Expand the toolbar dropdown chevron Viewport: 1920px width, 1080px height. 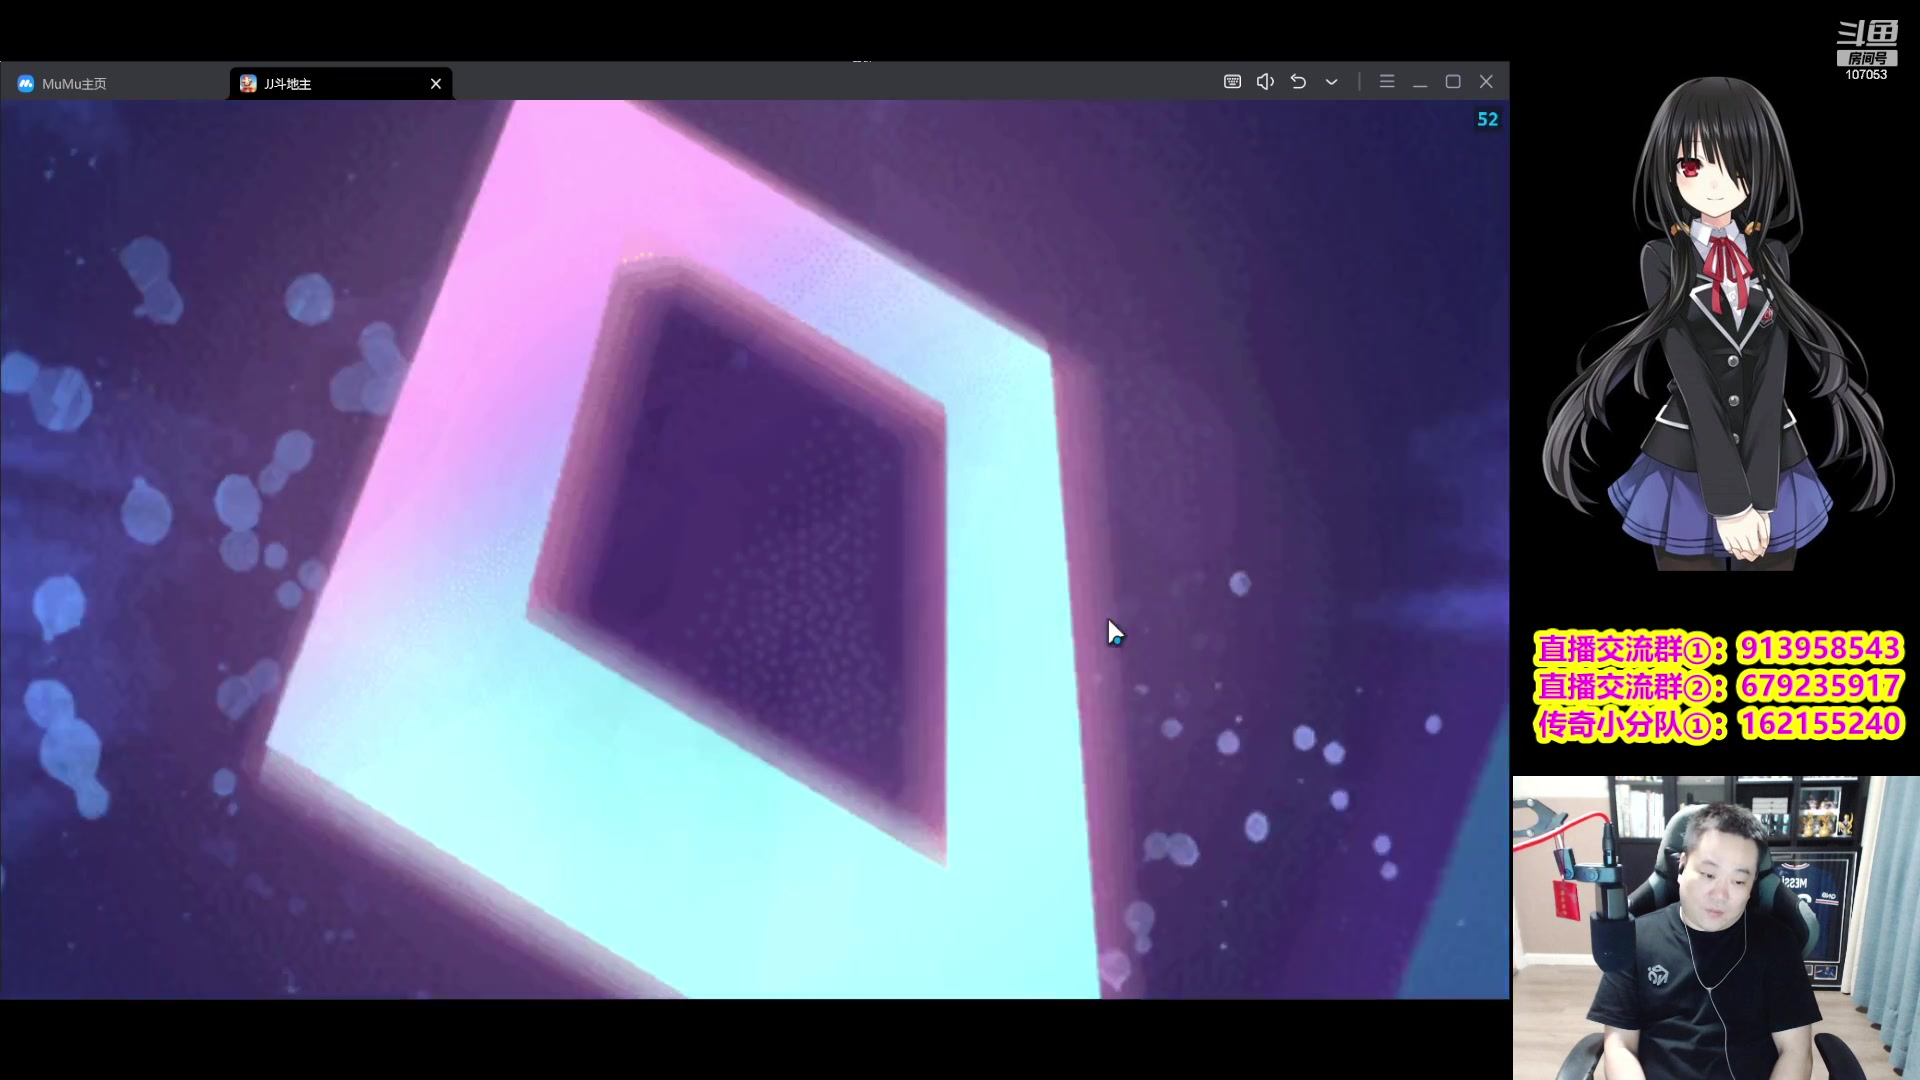tap(1331, 82)
